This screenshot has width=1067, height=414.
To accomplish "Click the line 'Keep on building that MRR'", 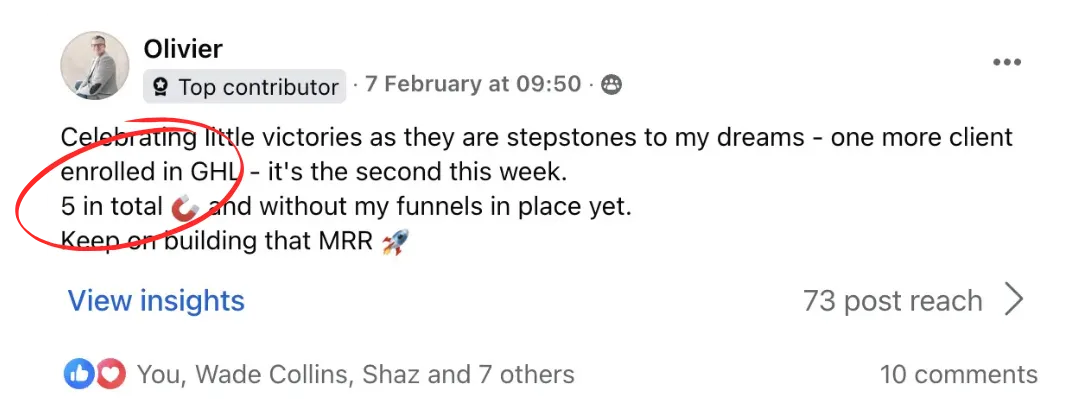I will (x=218, y=241).
